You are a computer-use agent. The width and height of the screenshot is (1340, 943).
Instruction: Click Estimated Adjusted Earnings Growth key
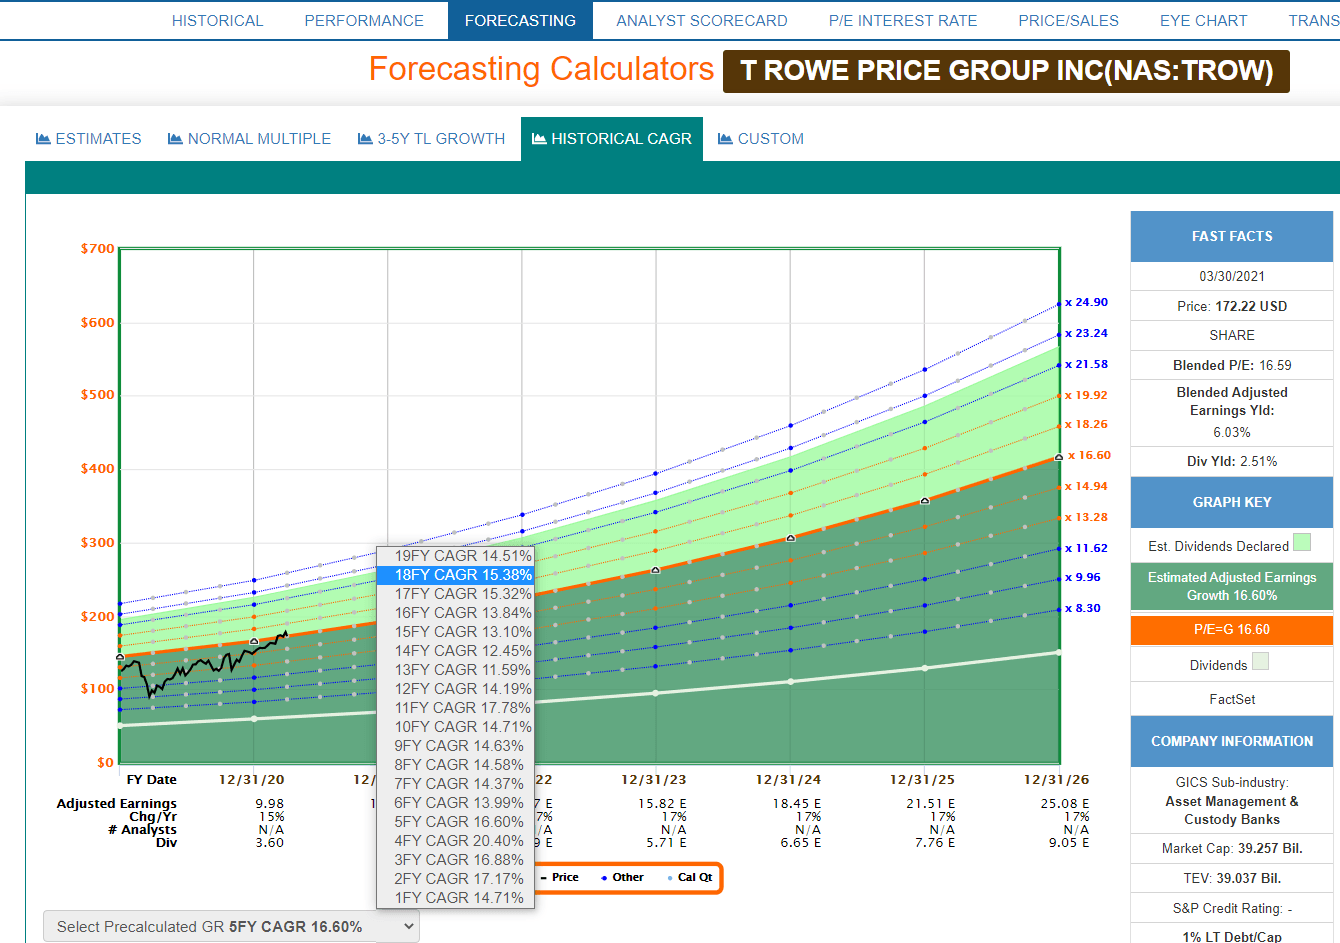tap(1232, 587)
